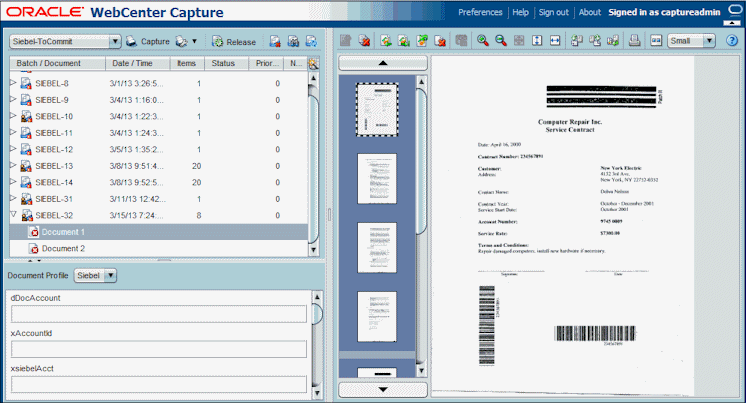Click the blue help question mark icon
The height and width of the screenshot is (403, 746).
732,41
